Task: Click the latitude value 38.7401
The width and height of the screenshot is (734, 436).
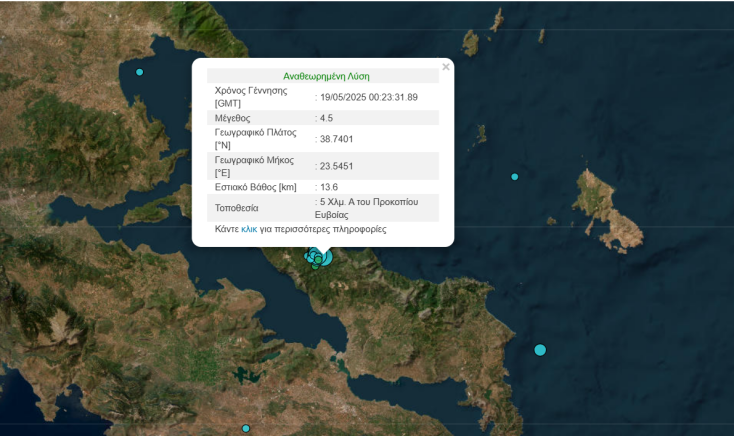Action: (337, 139)
